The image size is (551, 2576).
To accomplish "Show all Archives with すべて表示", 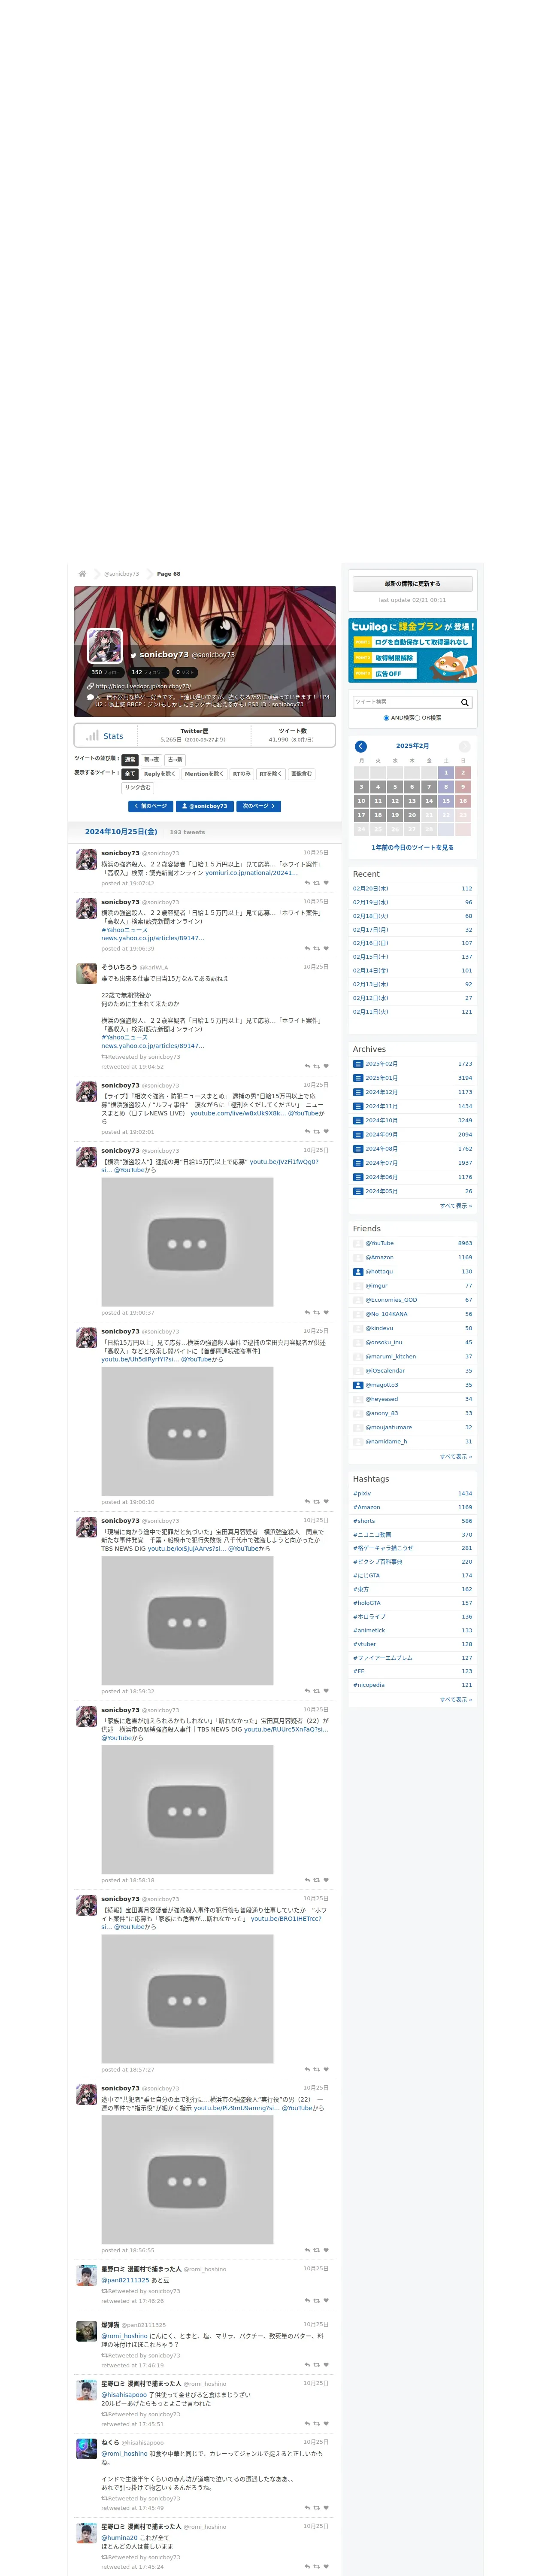I will 456,1206.
